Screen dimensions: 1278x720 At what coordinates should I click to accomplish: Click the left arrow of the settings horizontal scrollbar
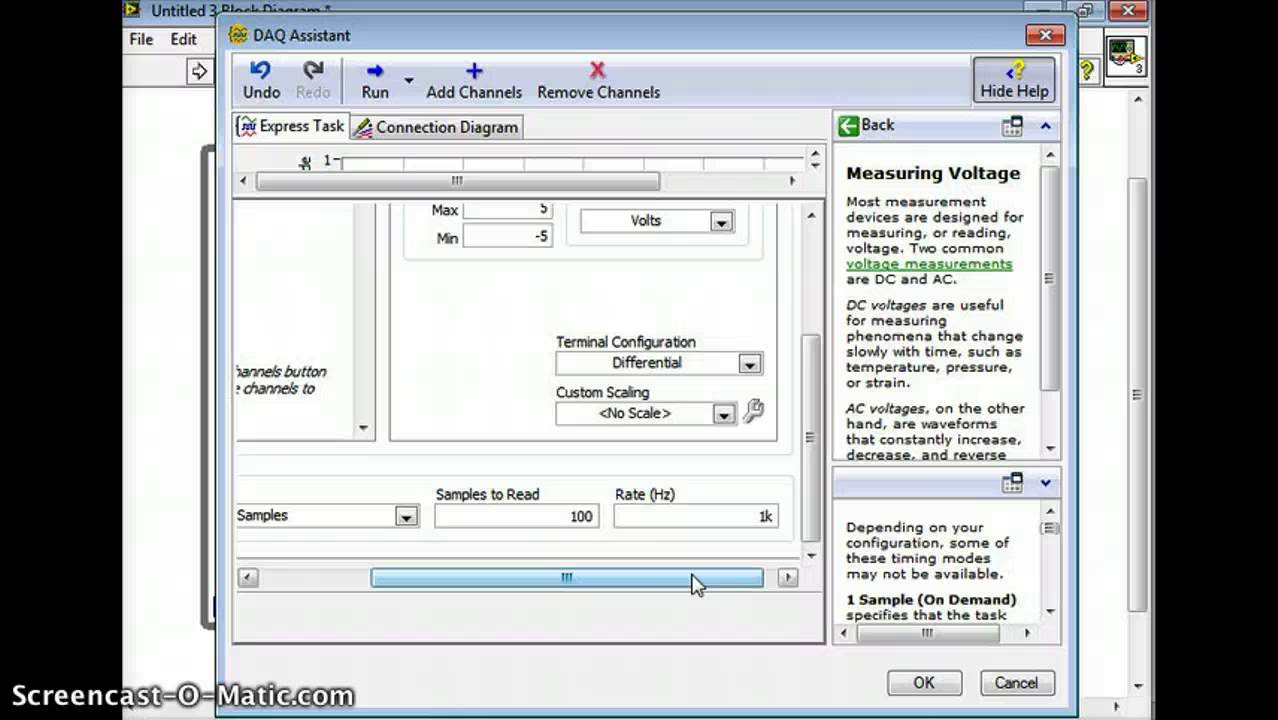tap(248, 578)
